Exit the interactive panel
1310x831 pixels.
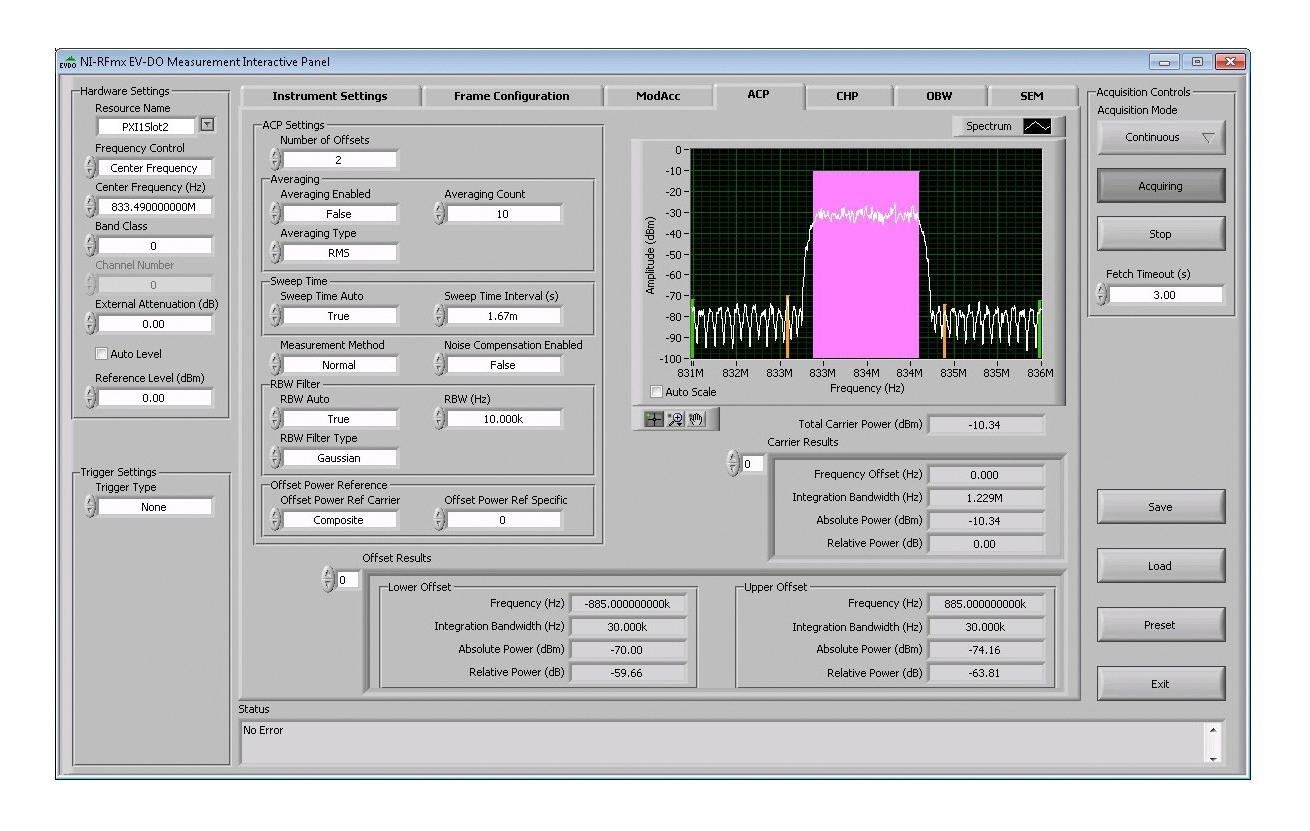pyautogui.click(x=1160, y=684)
